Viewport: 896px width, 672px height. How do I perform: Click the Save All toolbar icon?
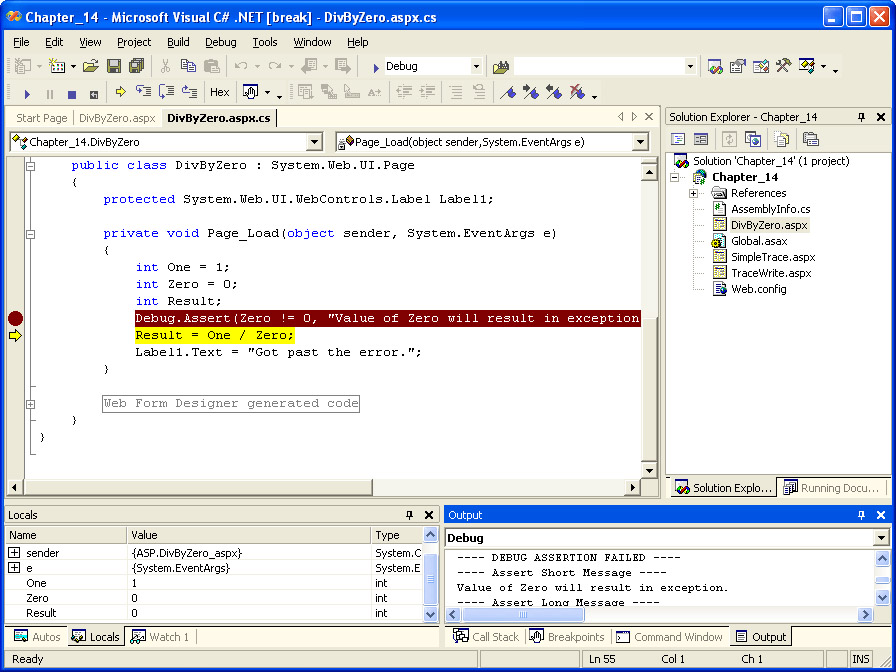(x=135, y=66)
